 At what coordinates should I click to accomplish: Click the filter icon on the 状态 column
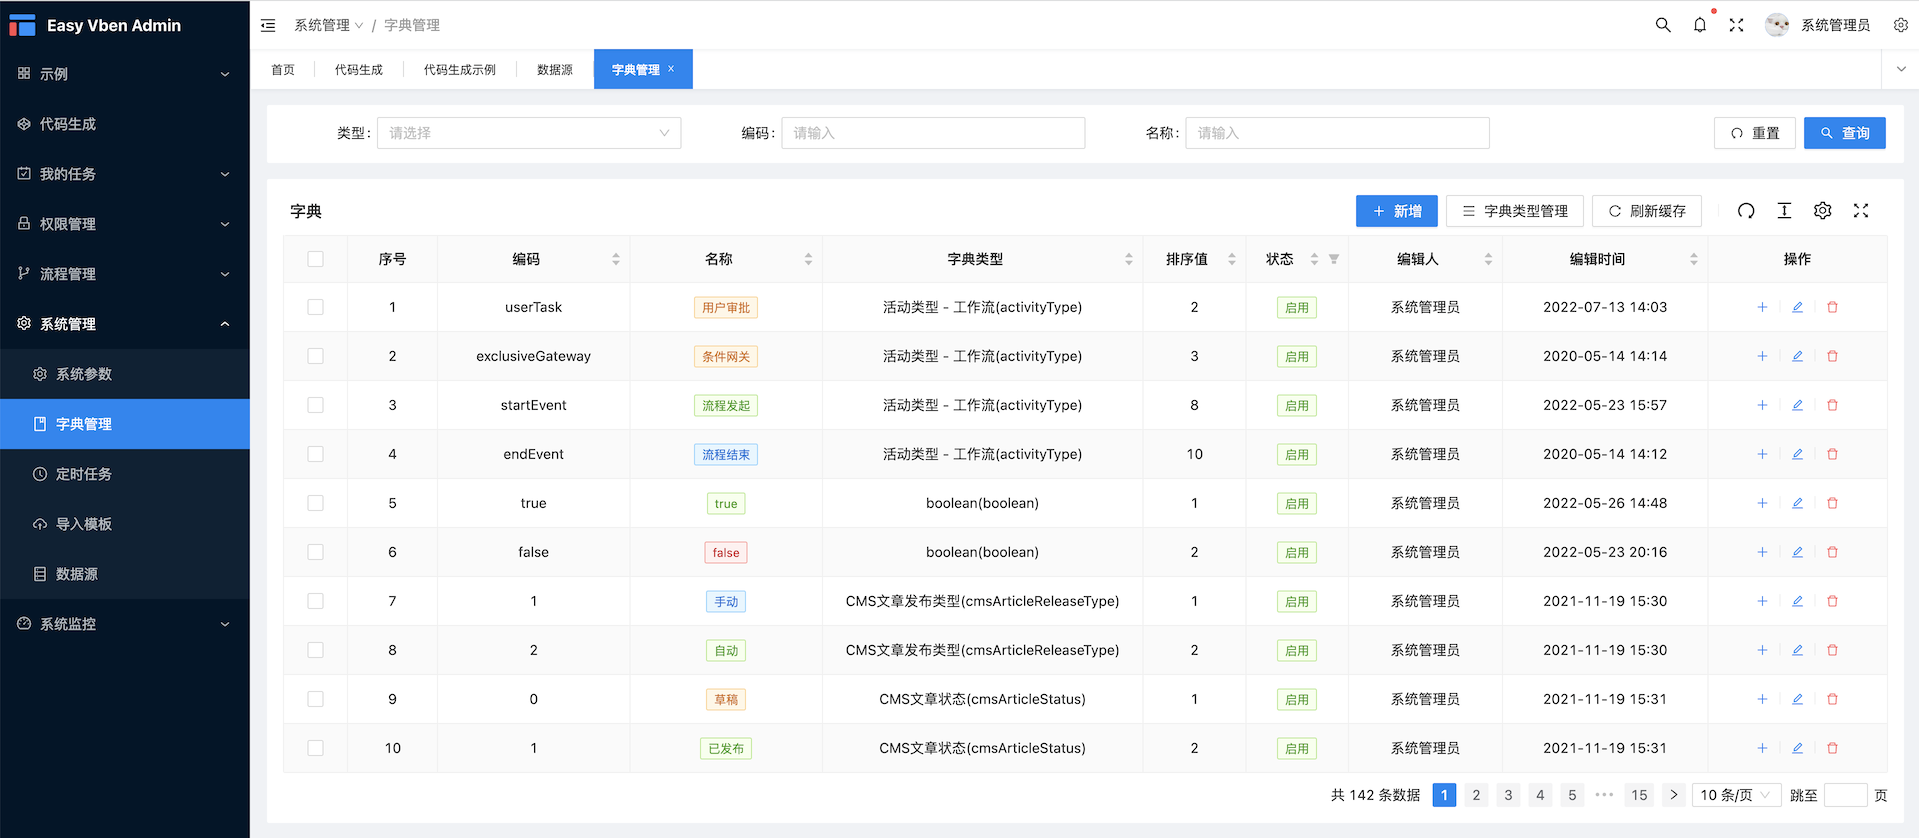[x=1334, y=259]
